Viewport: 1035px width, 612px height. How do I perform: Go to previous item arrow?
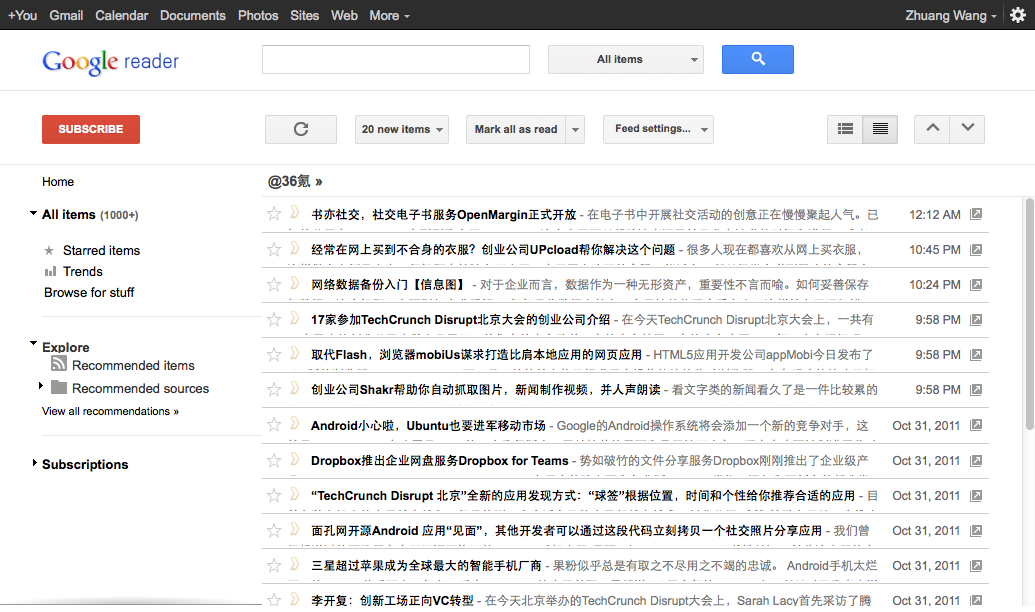click(932, 129)
